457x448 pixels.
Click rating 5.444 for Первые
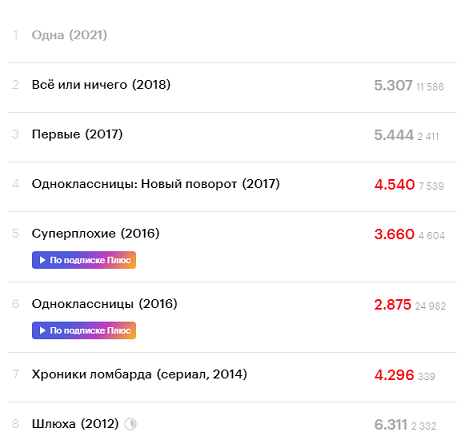tap(394, 135)
